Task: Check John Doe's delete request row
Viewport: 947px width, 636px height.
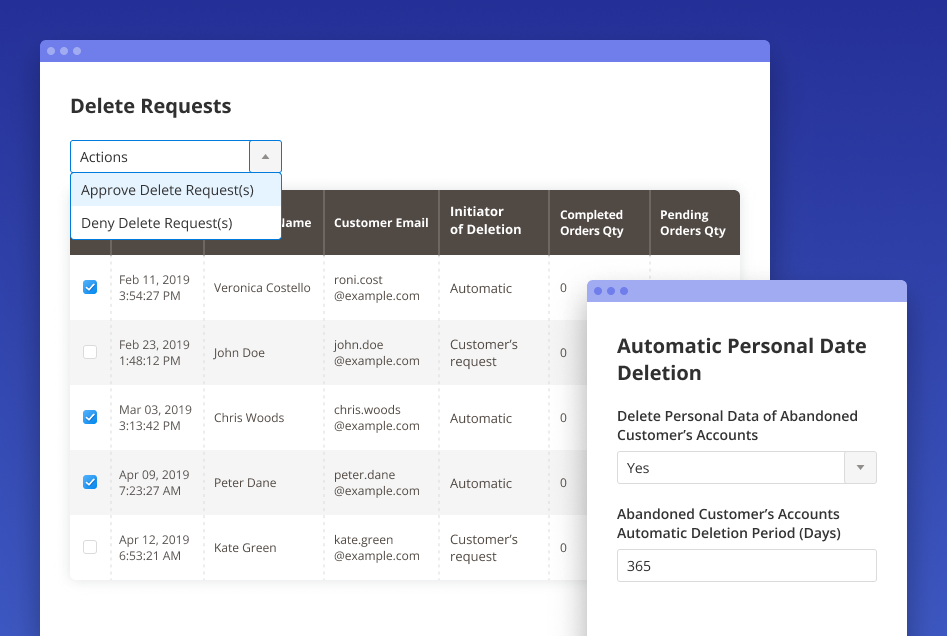Action: [x=90, y=351]
